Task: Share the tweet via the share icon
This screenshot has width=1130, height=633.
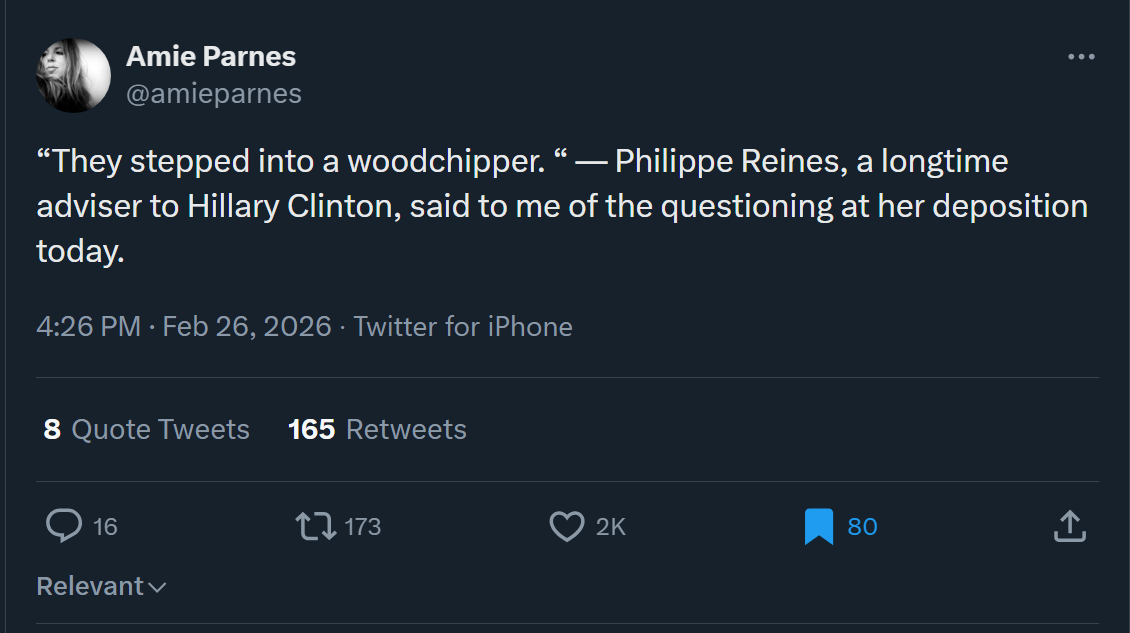Action: [1069, 526]
